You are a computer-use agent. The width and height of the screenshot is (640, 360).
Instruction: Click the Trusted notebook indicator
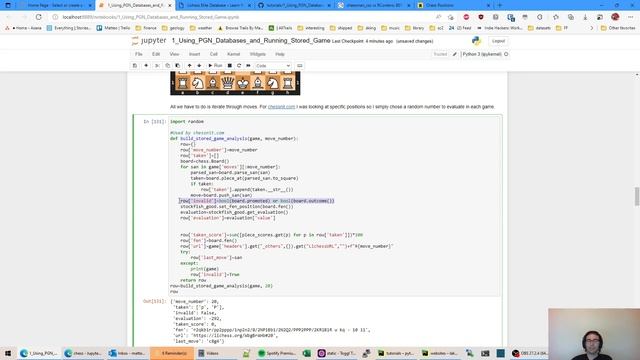pos(440,54)
